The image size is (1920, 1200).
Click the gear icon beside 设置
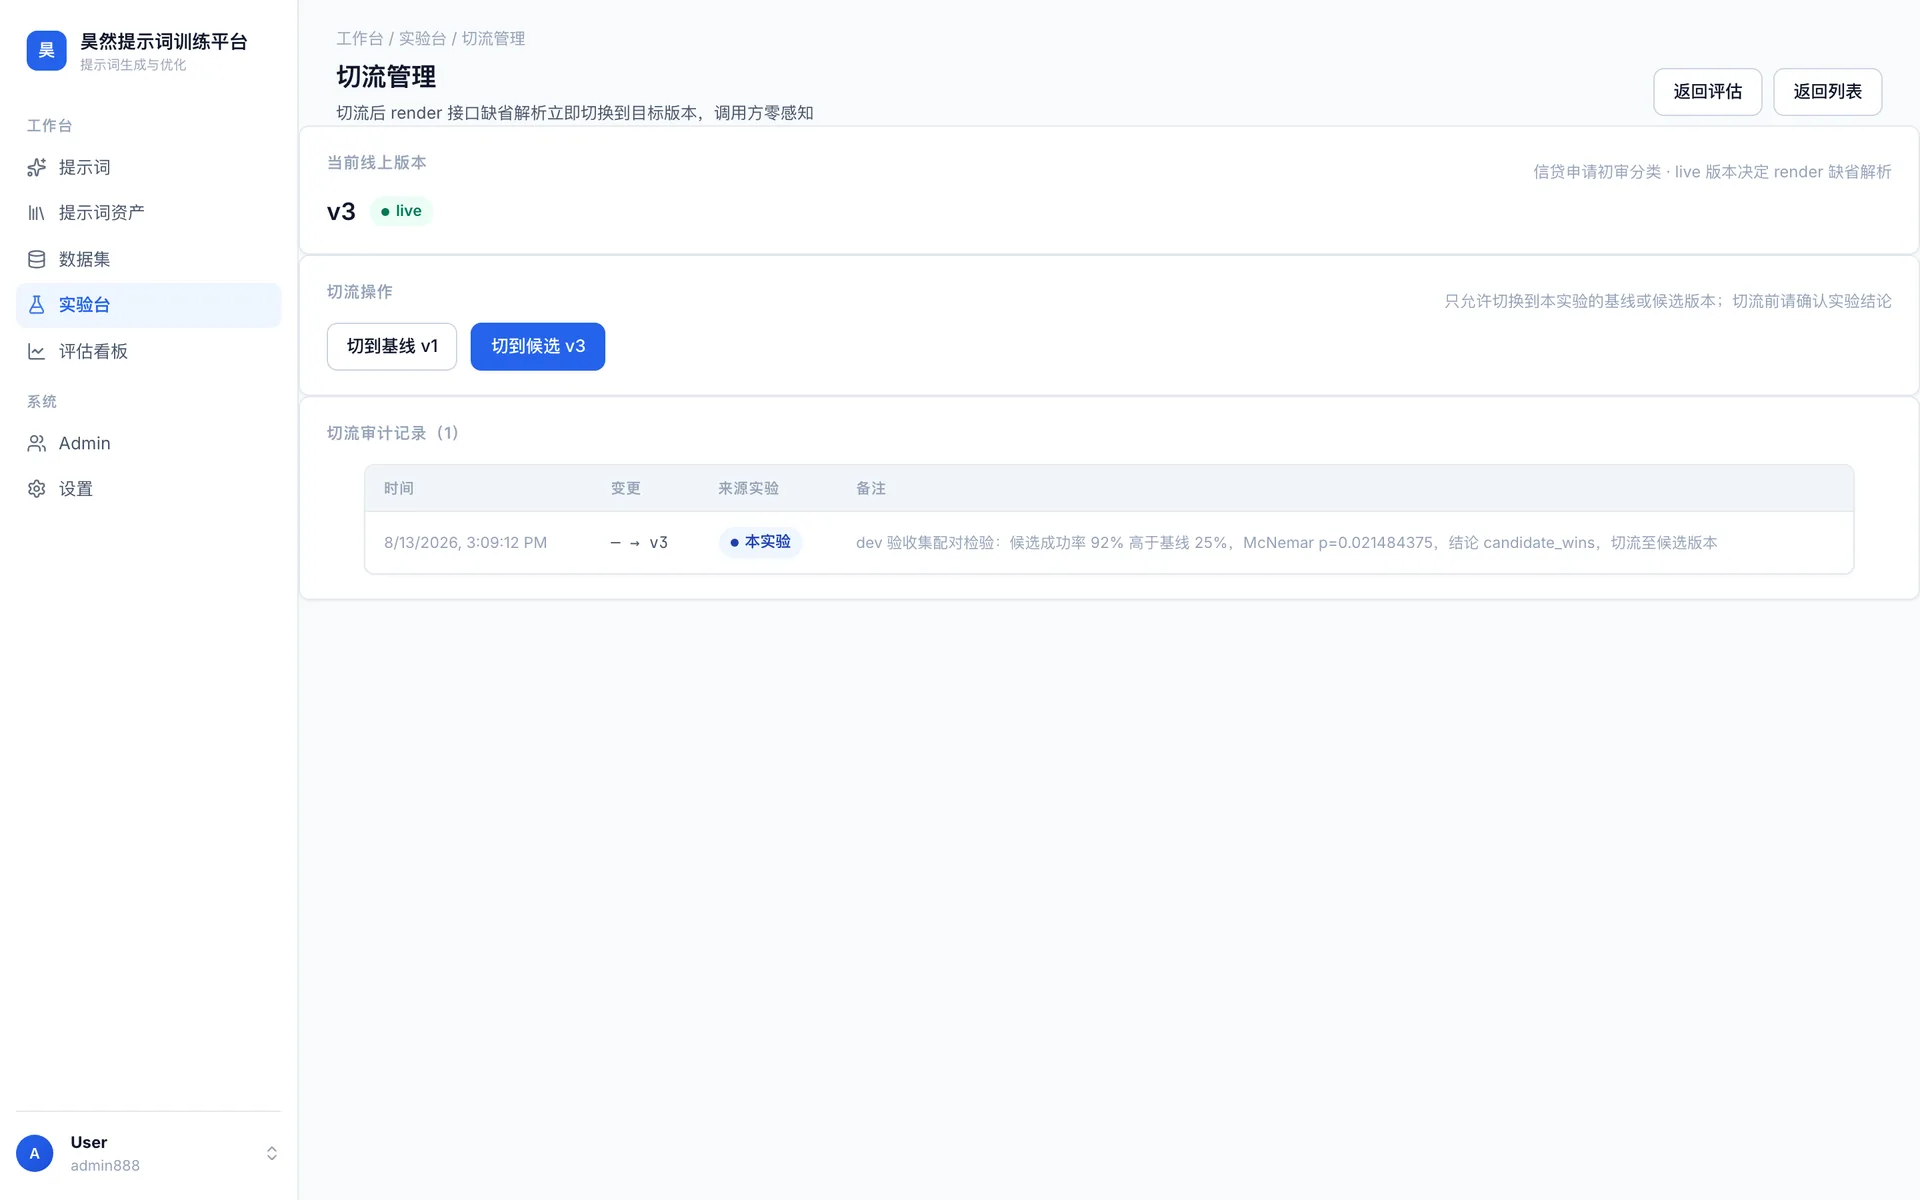pos(37,489)
